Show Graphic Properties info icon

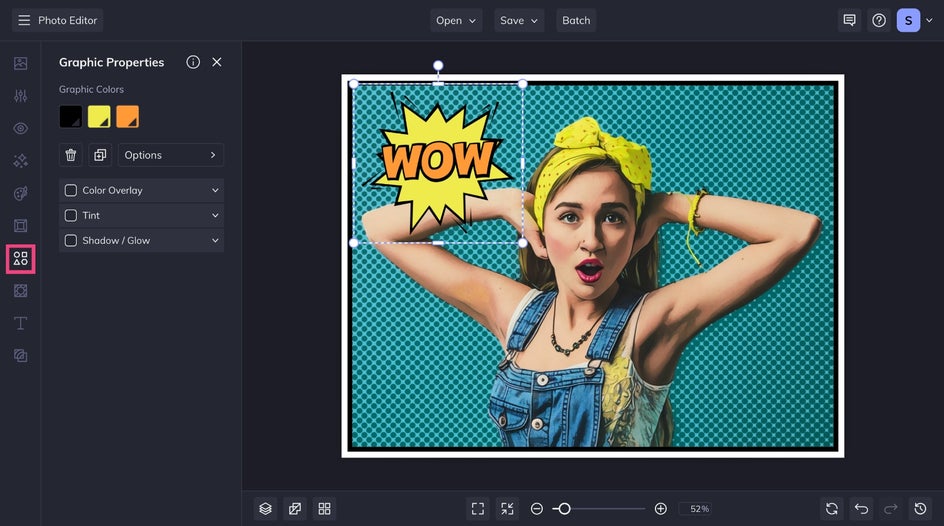pos(193,62)
